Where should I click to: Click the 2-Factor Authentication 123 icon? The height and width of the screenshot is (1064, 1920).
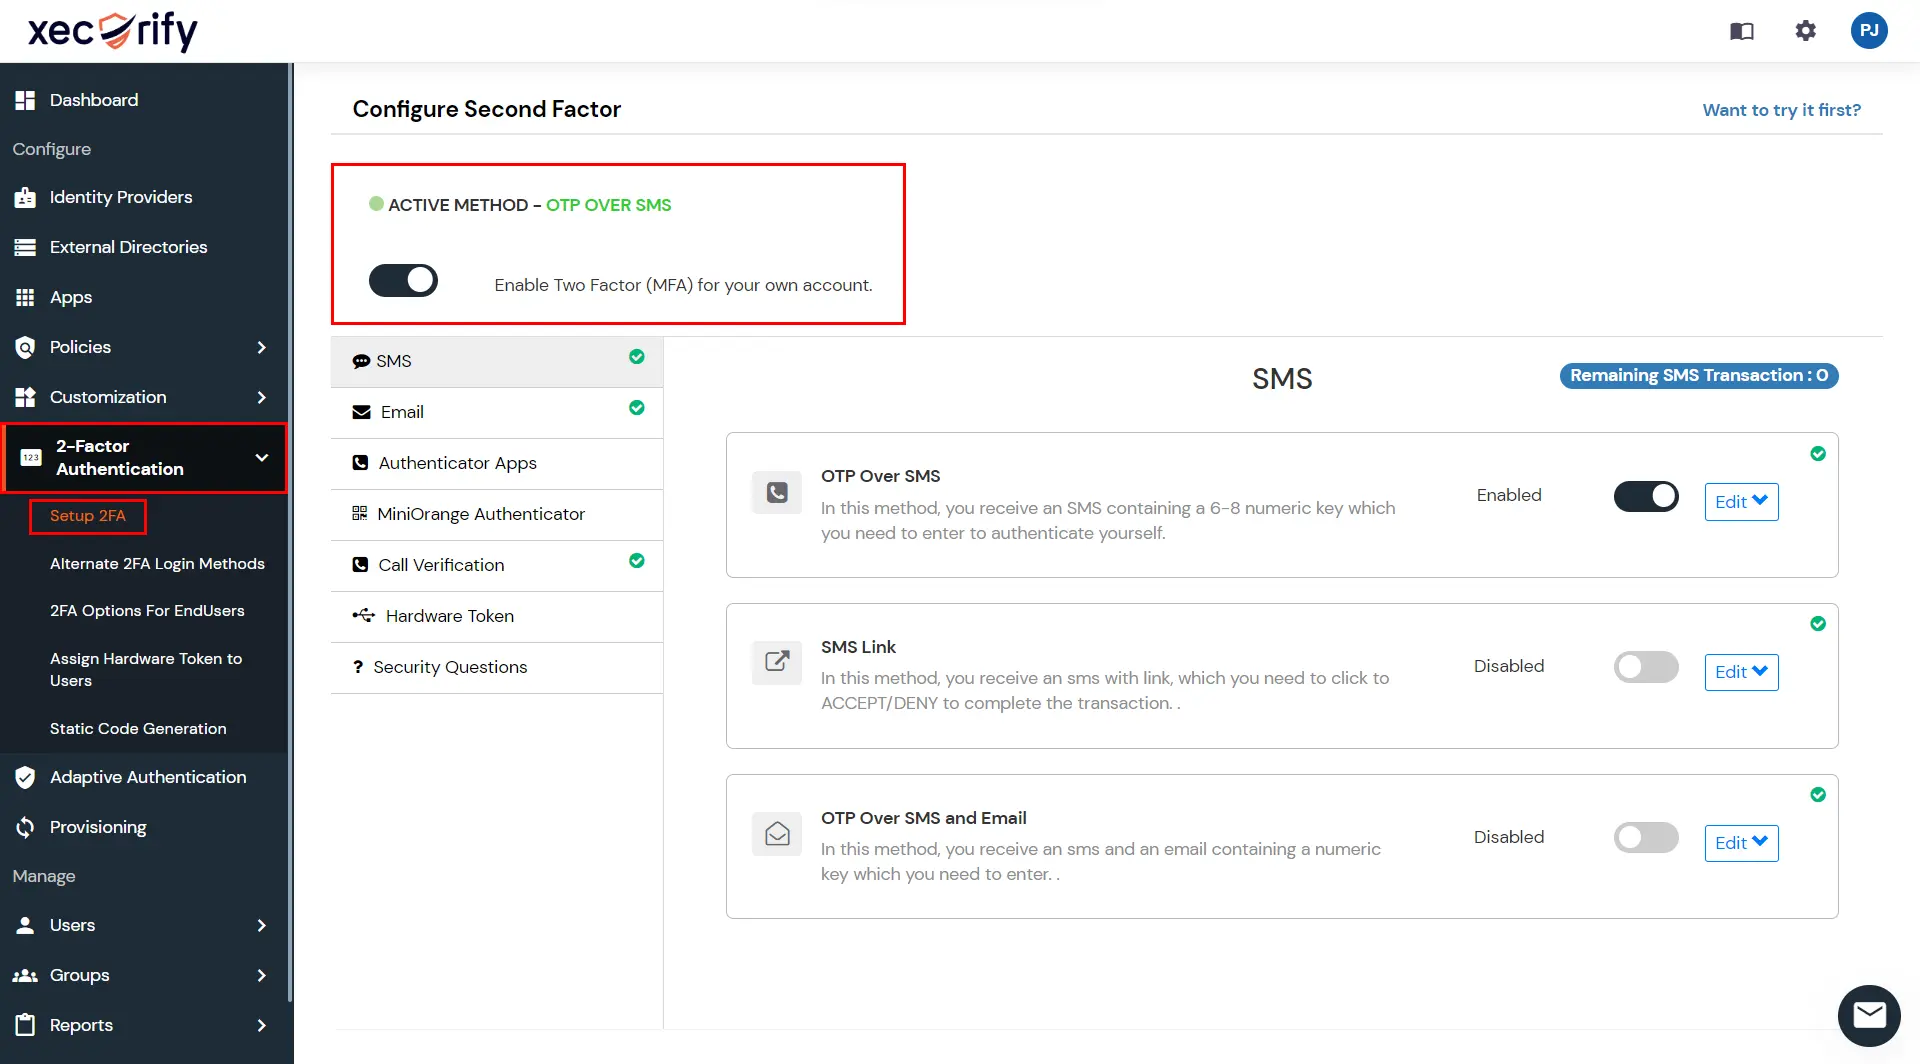point(31,457)
